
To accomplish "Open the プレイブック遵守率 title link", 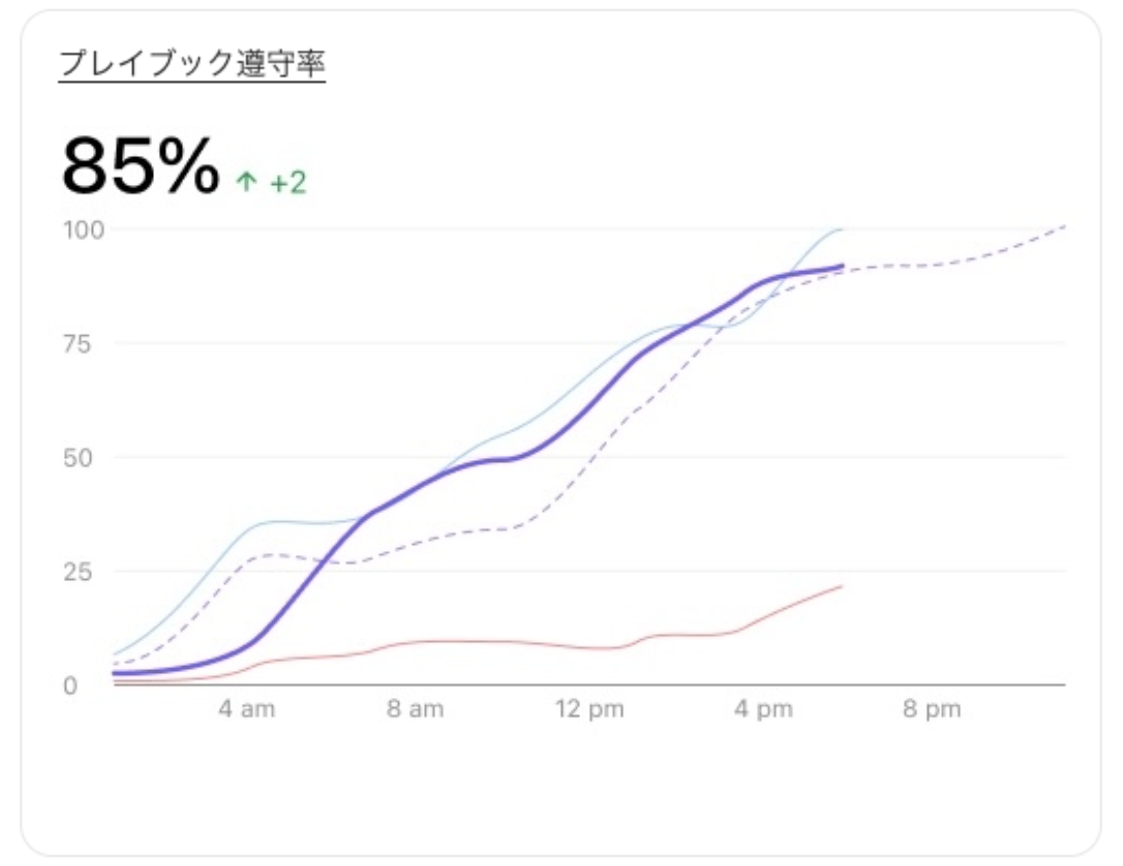I will [193, 64].
